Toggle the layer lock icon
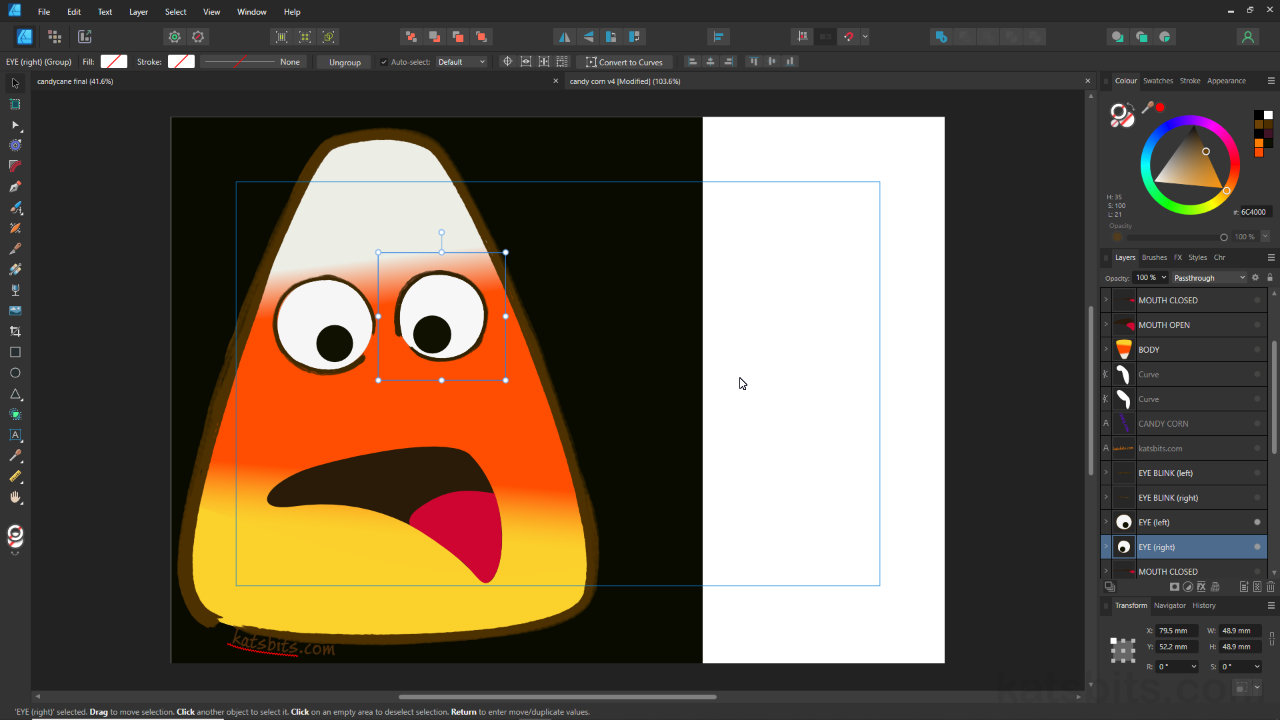1280x720 pixels. [x=1270, y=277]
